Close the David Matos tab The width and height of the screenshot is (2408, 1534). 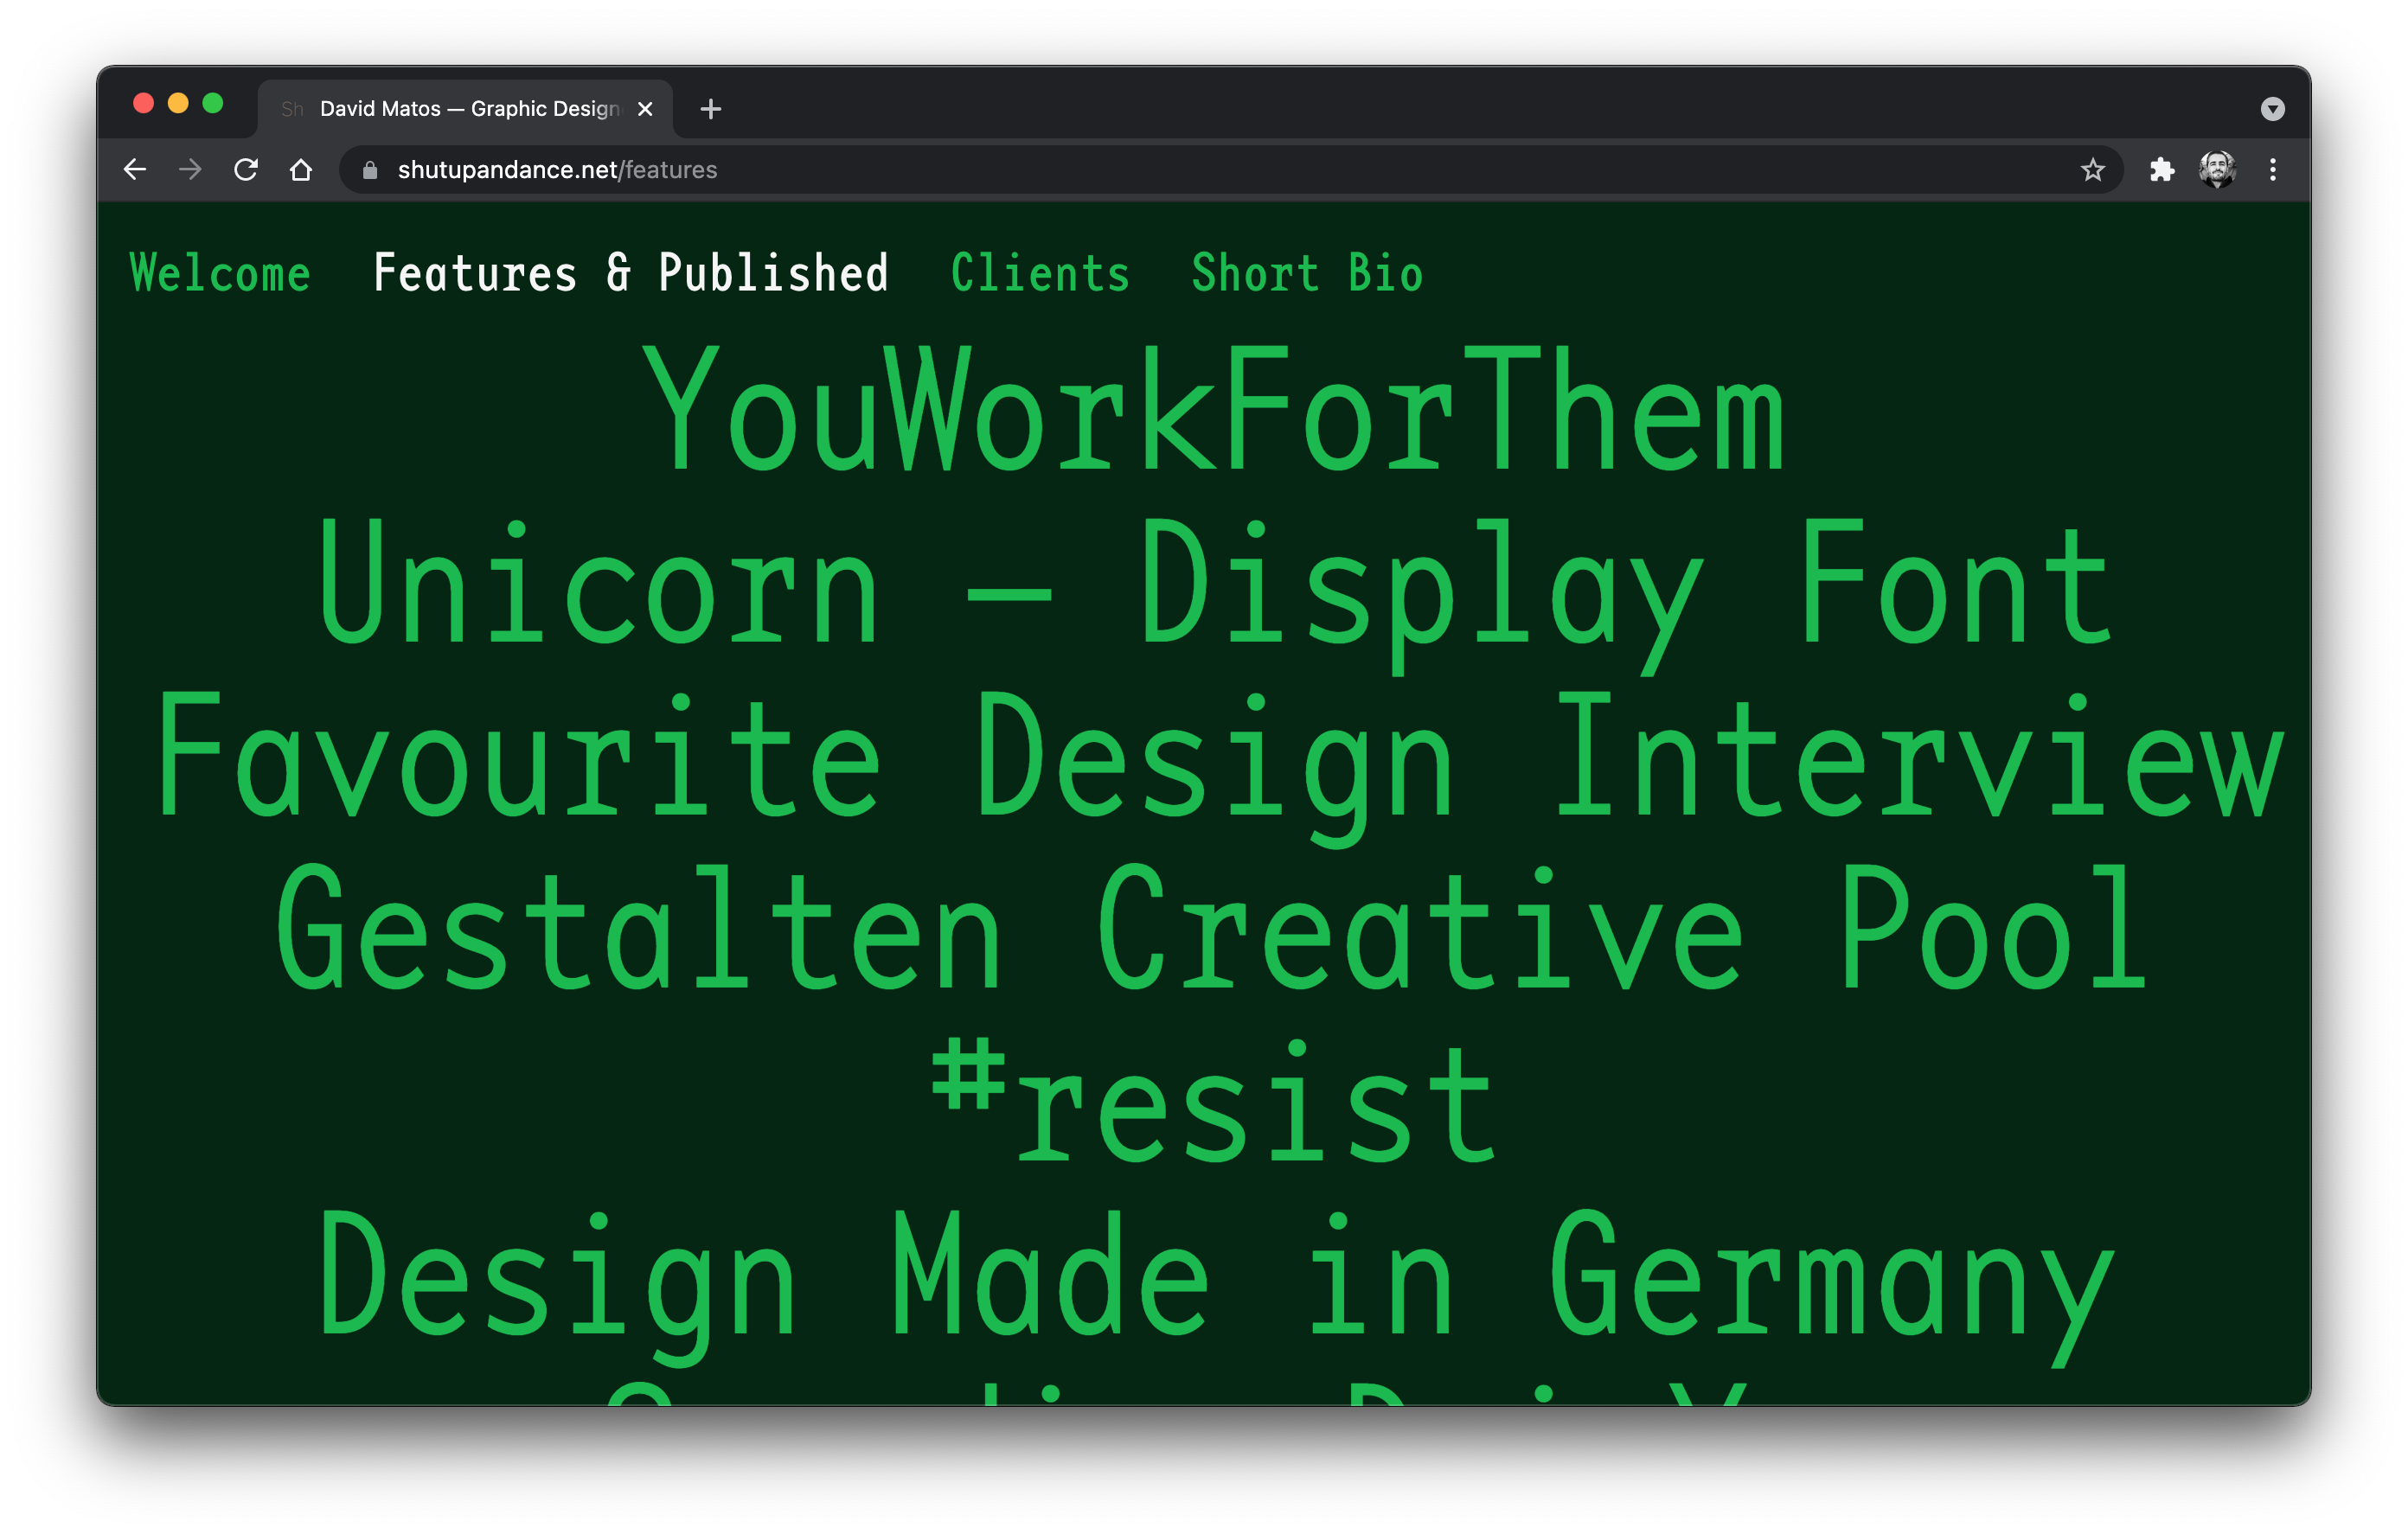645,109
